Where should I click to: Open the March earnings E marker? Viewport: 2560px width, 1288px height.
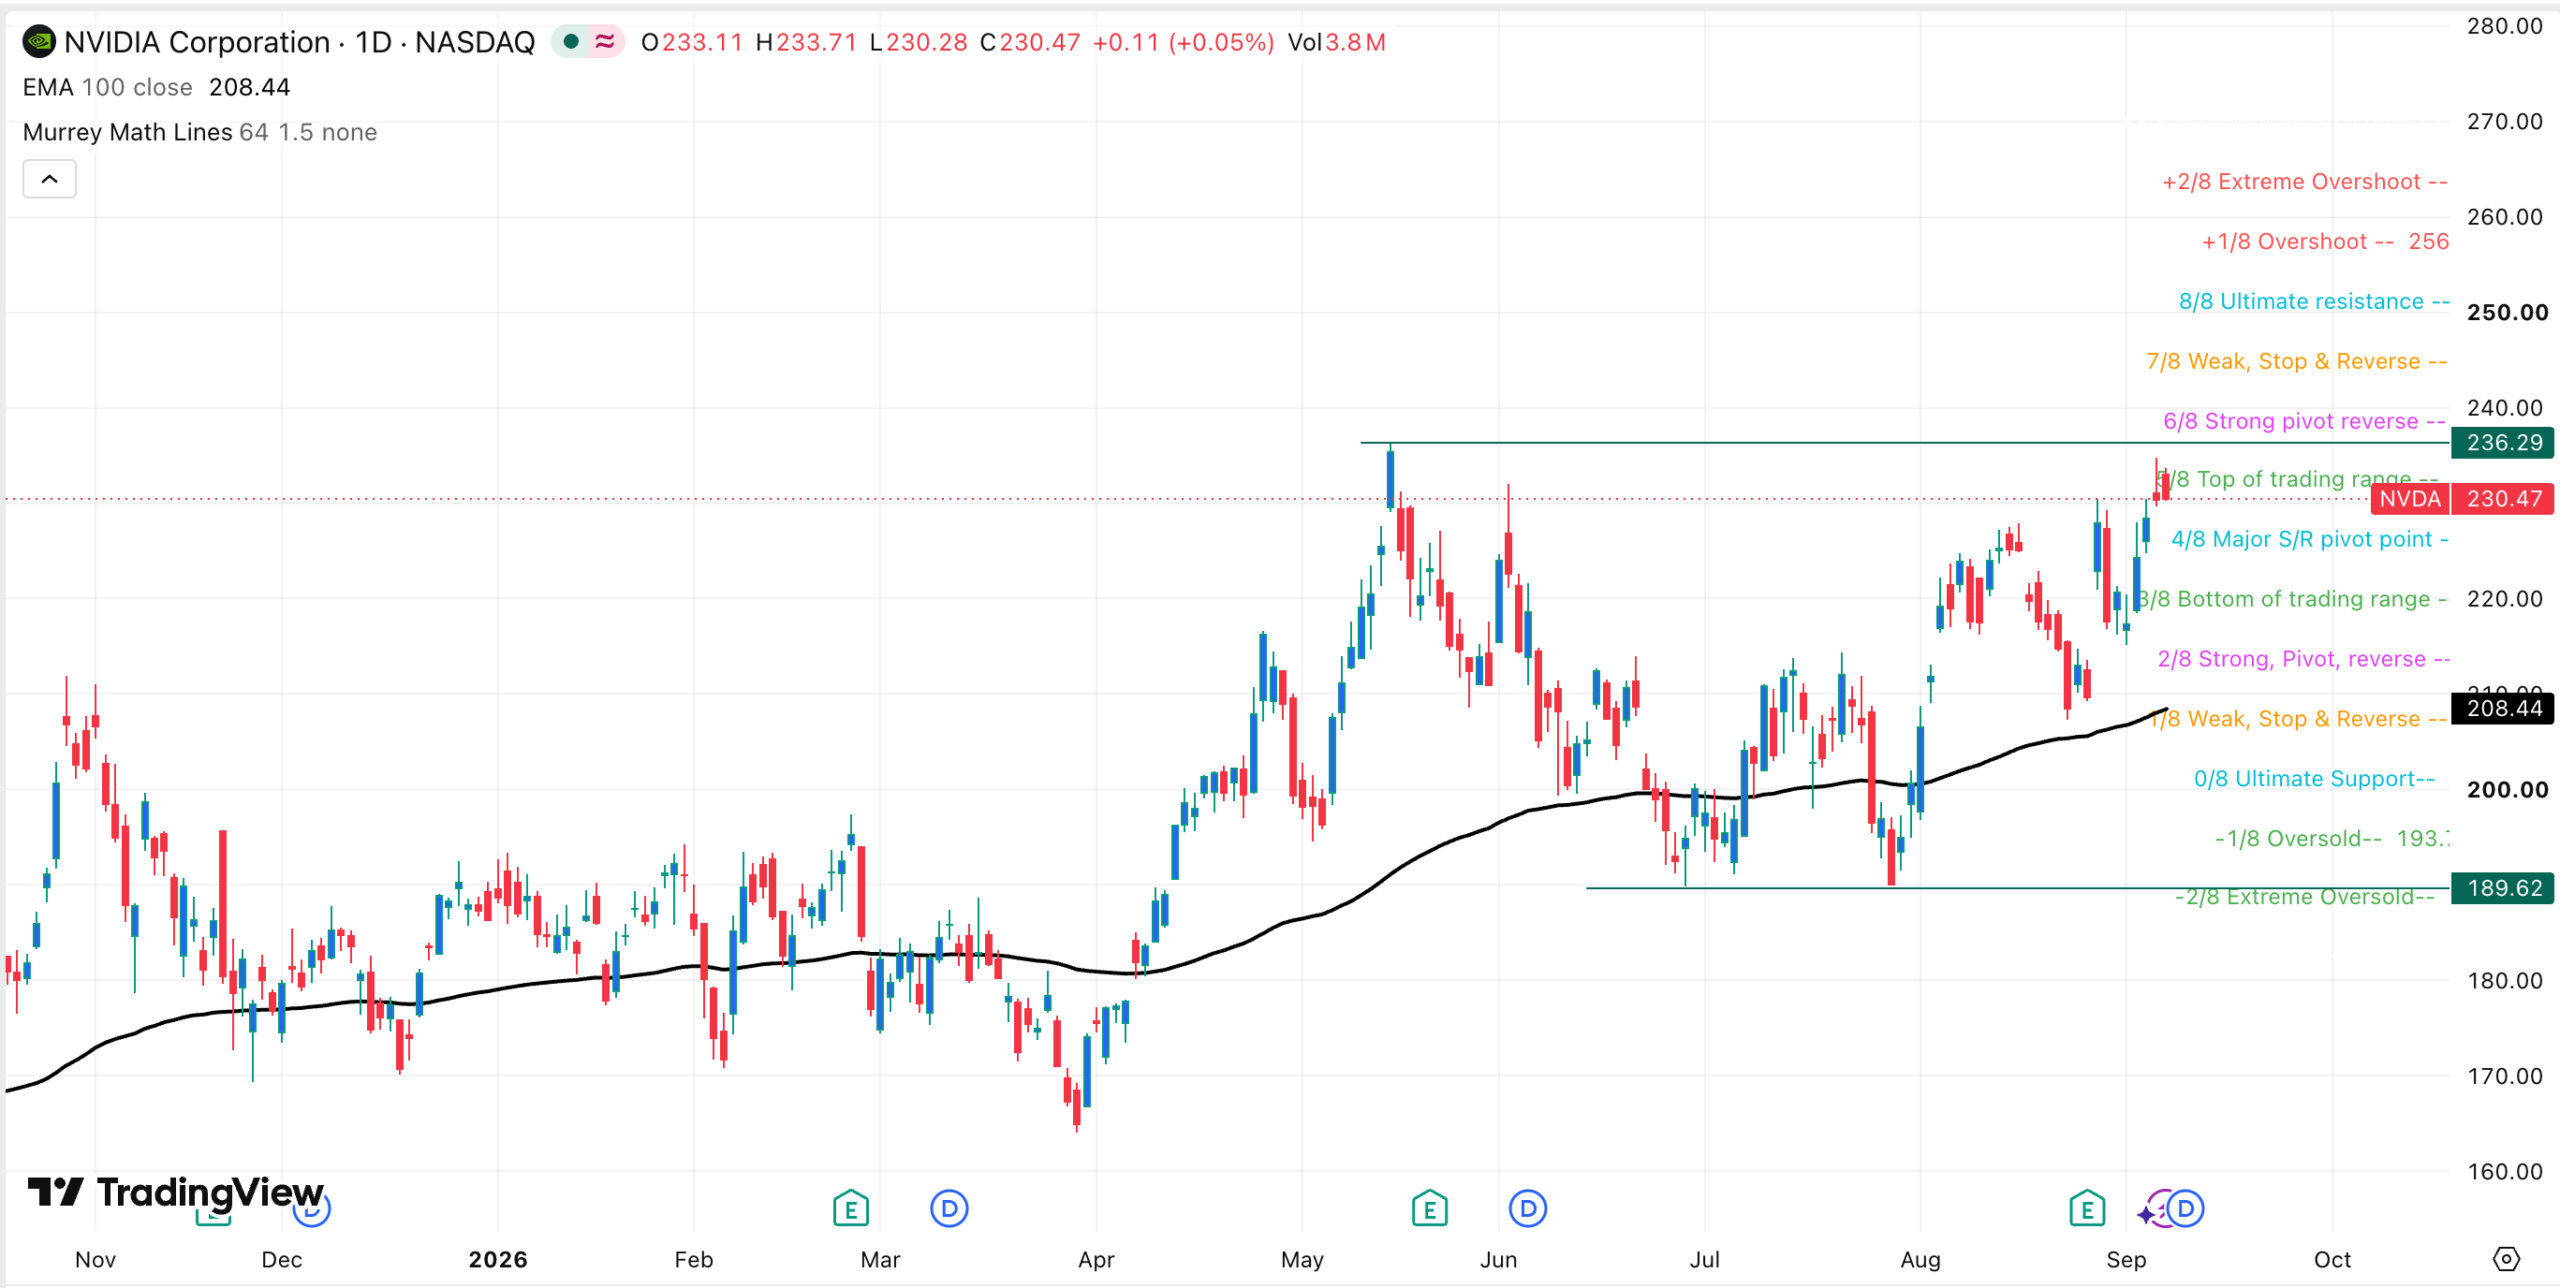pyautogui.click(x=850, y=1208)
